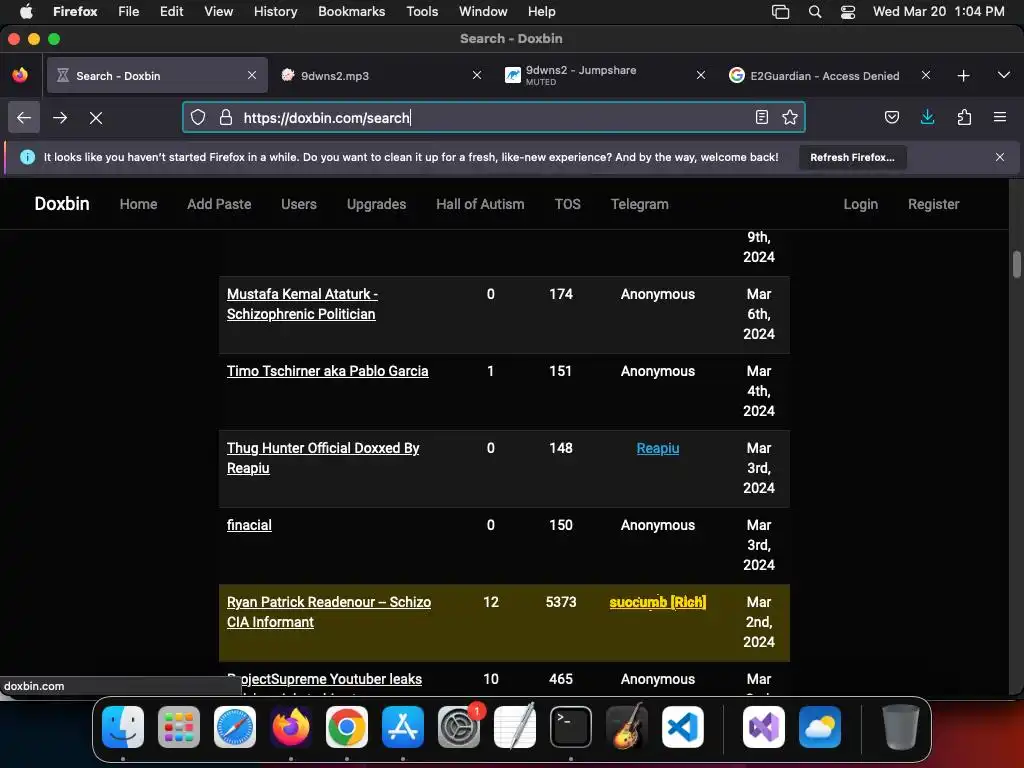Open Trash from the Dock

pos(901,727)
